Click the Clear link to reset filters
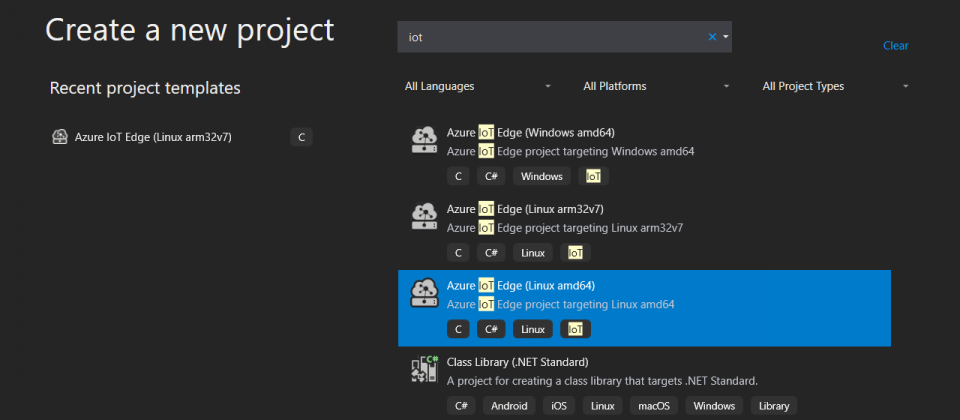Viewport: 960px width, 420px height. coord(896,46)
